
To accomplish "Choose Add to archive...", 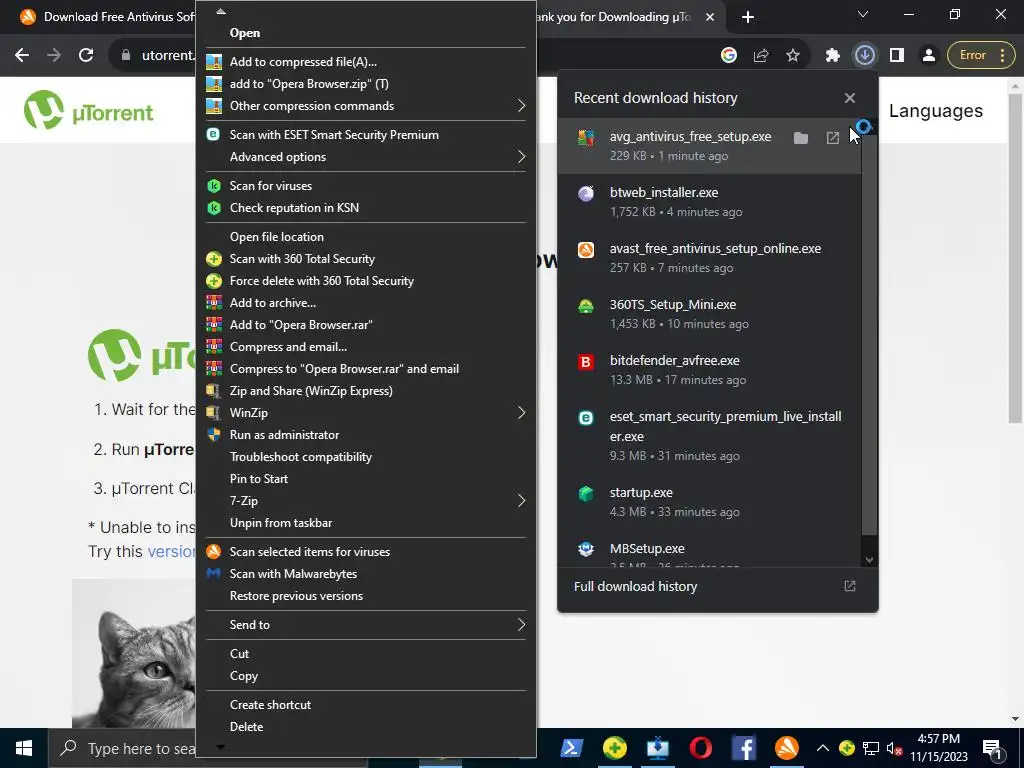I will point(366,303).
